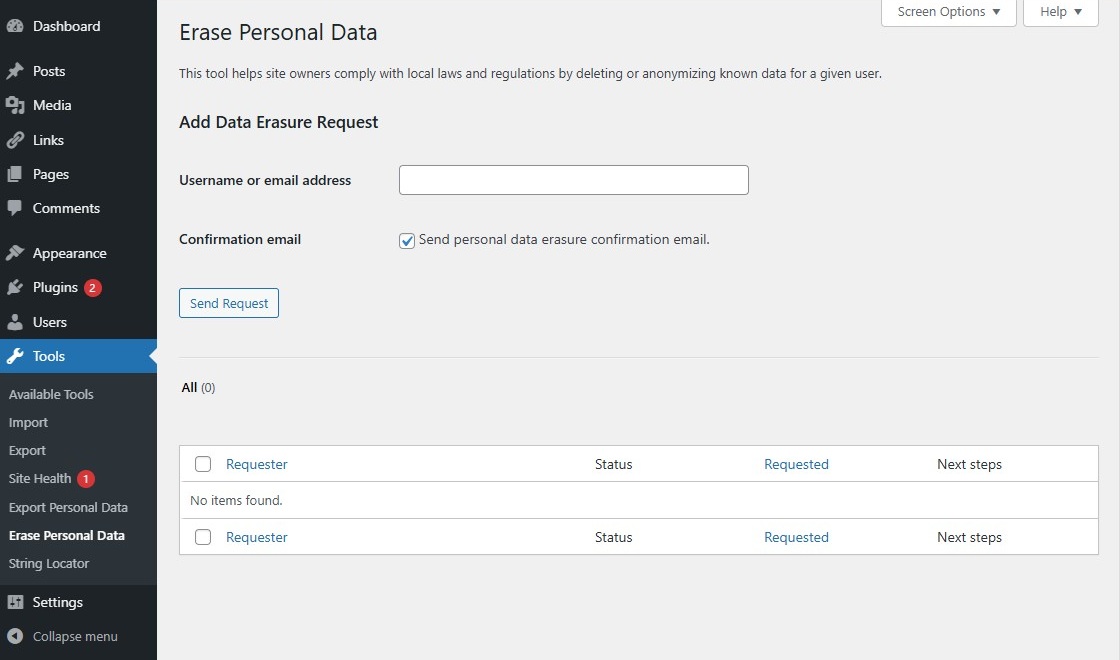Click the Settings sliders icon

pos(15,602)
